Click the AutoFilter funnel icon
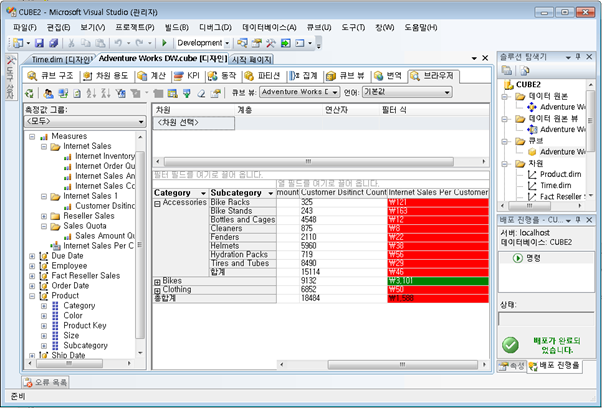The height and width of the screenshot is (408, 602). [x=120, y=93]
